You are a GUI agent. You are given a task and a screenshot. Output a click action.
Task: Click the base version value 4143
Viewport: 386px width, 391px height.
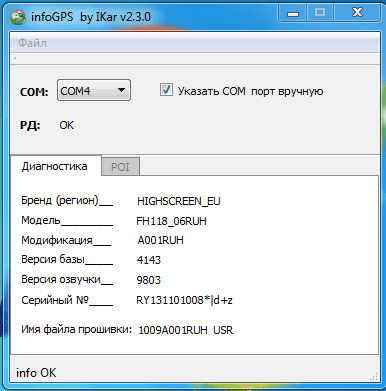(x=149, y=260)
